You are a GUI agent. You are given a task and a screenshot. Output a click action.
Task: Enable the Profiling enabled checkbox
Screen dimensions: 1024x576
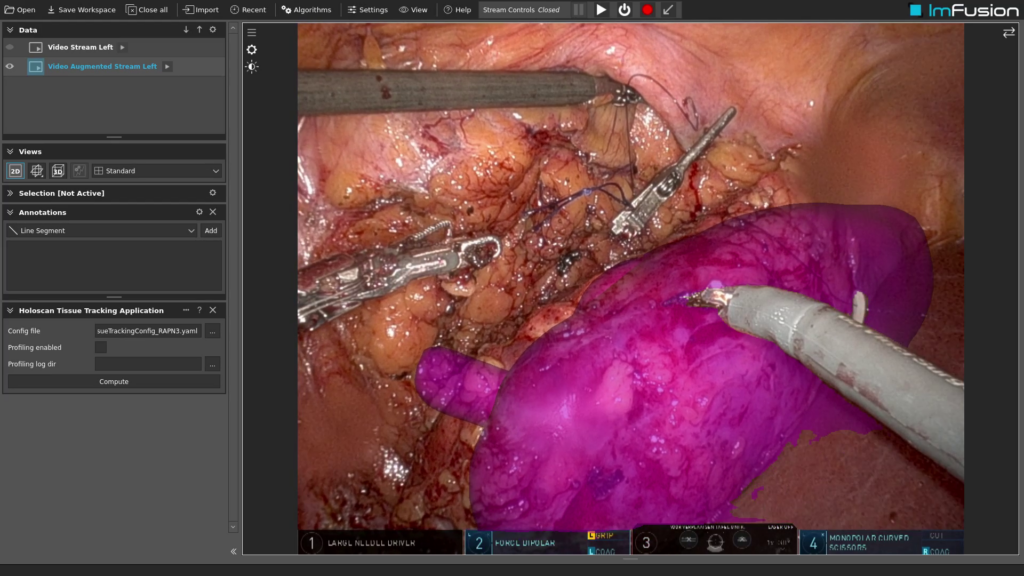click(101, 347)
